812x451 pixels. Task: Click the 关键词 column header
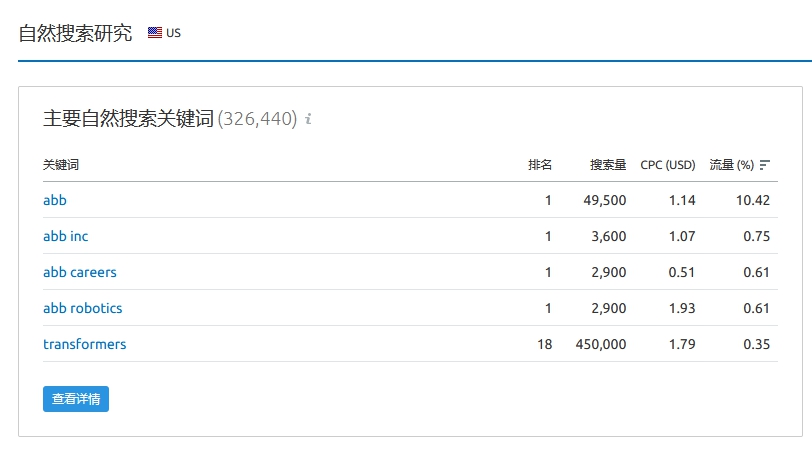click(x=61, y=165)
